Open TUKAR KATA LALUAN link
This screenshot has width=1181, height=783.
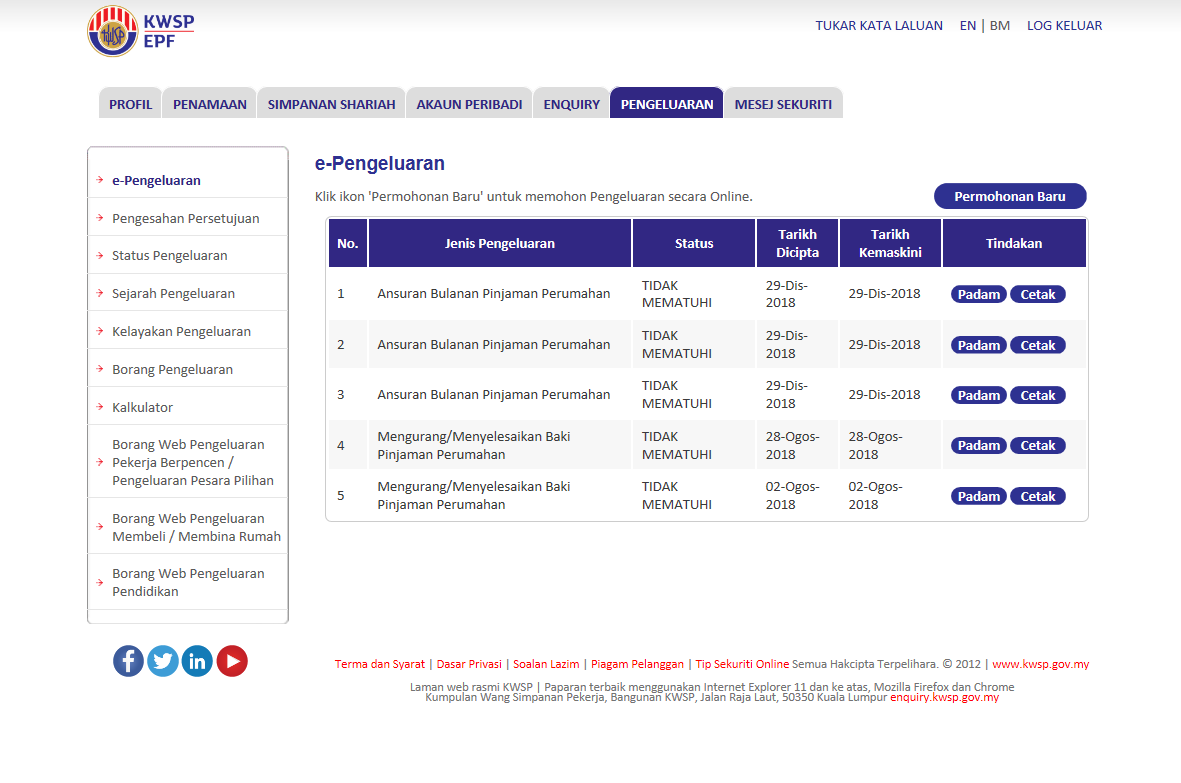879,26
